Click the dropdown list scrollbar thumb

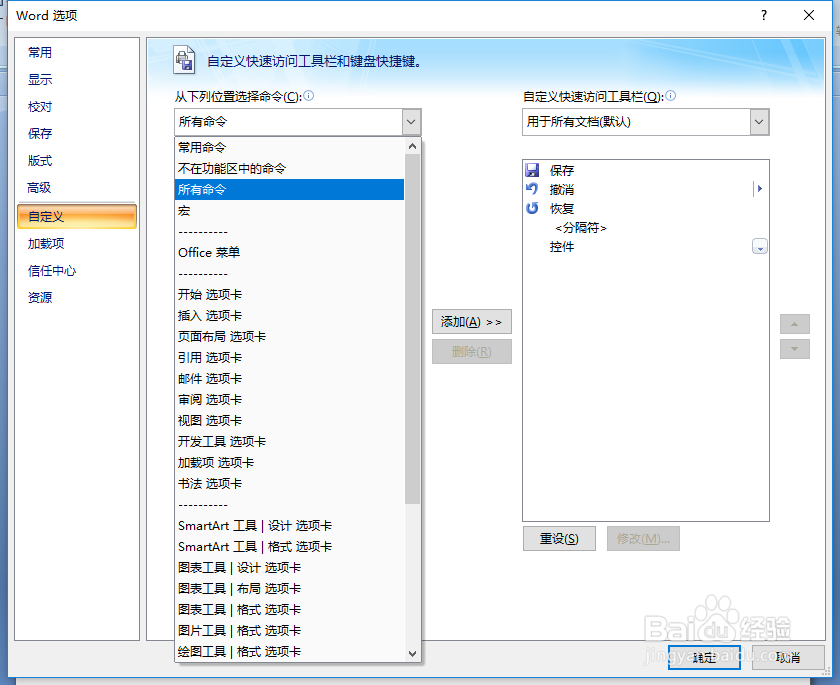[x=412, y=329]
